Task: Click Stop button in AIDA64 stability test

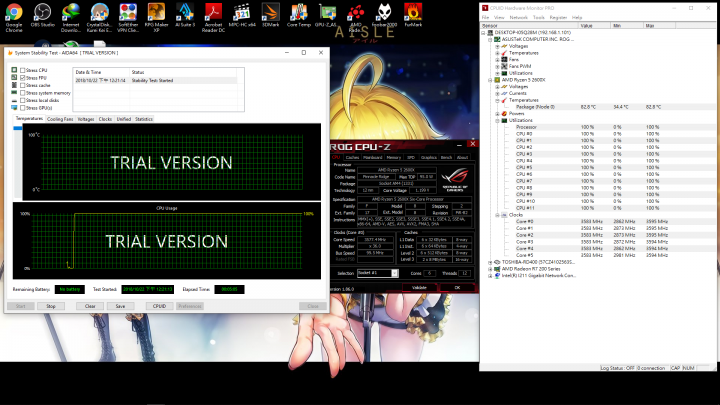Action: 51,306
